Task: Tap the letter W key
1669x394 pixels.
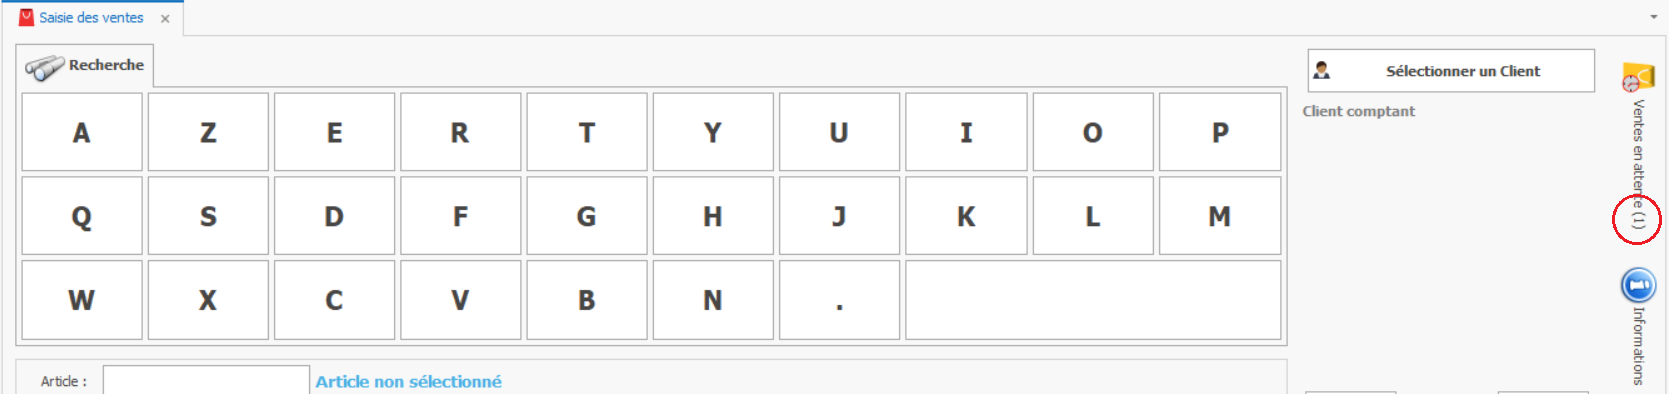Action: (x=82, y=300)
